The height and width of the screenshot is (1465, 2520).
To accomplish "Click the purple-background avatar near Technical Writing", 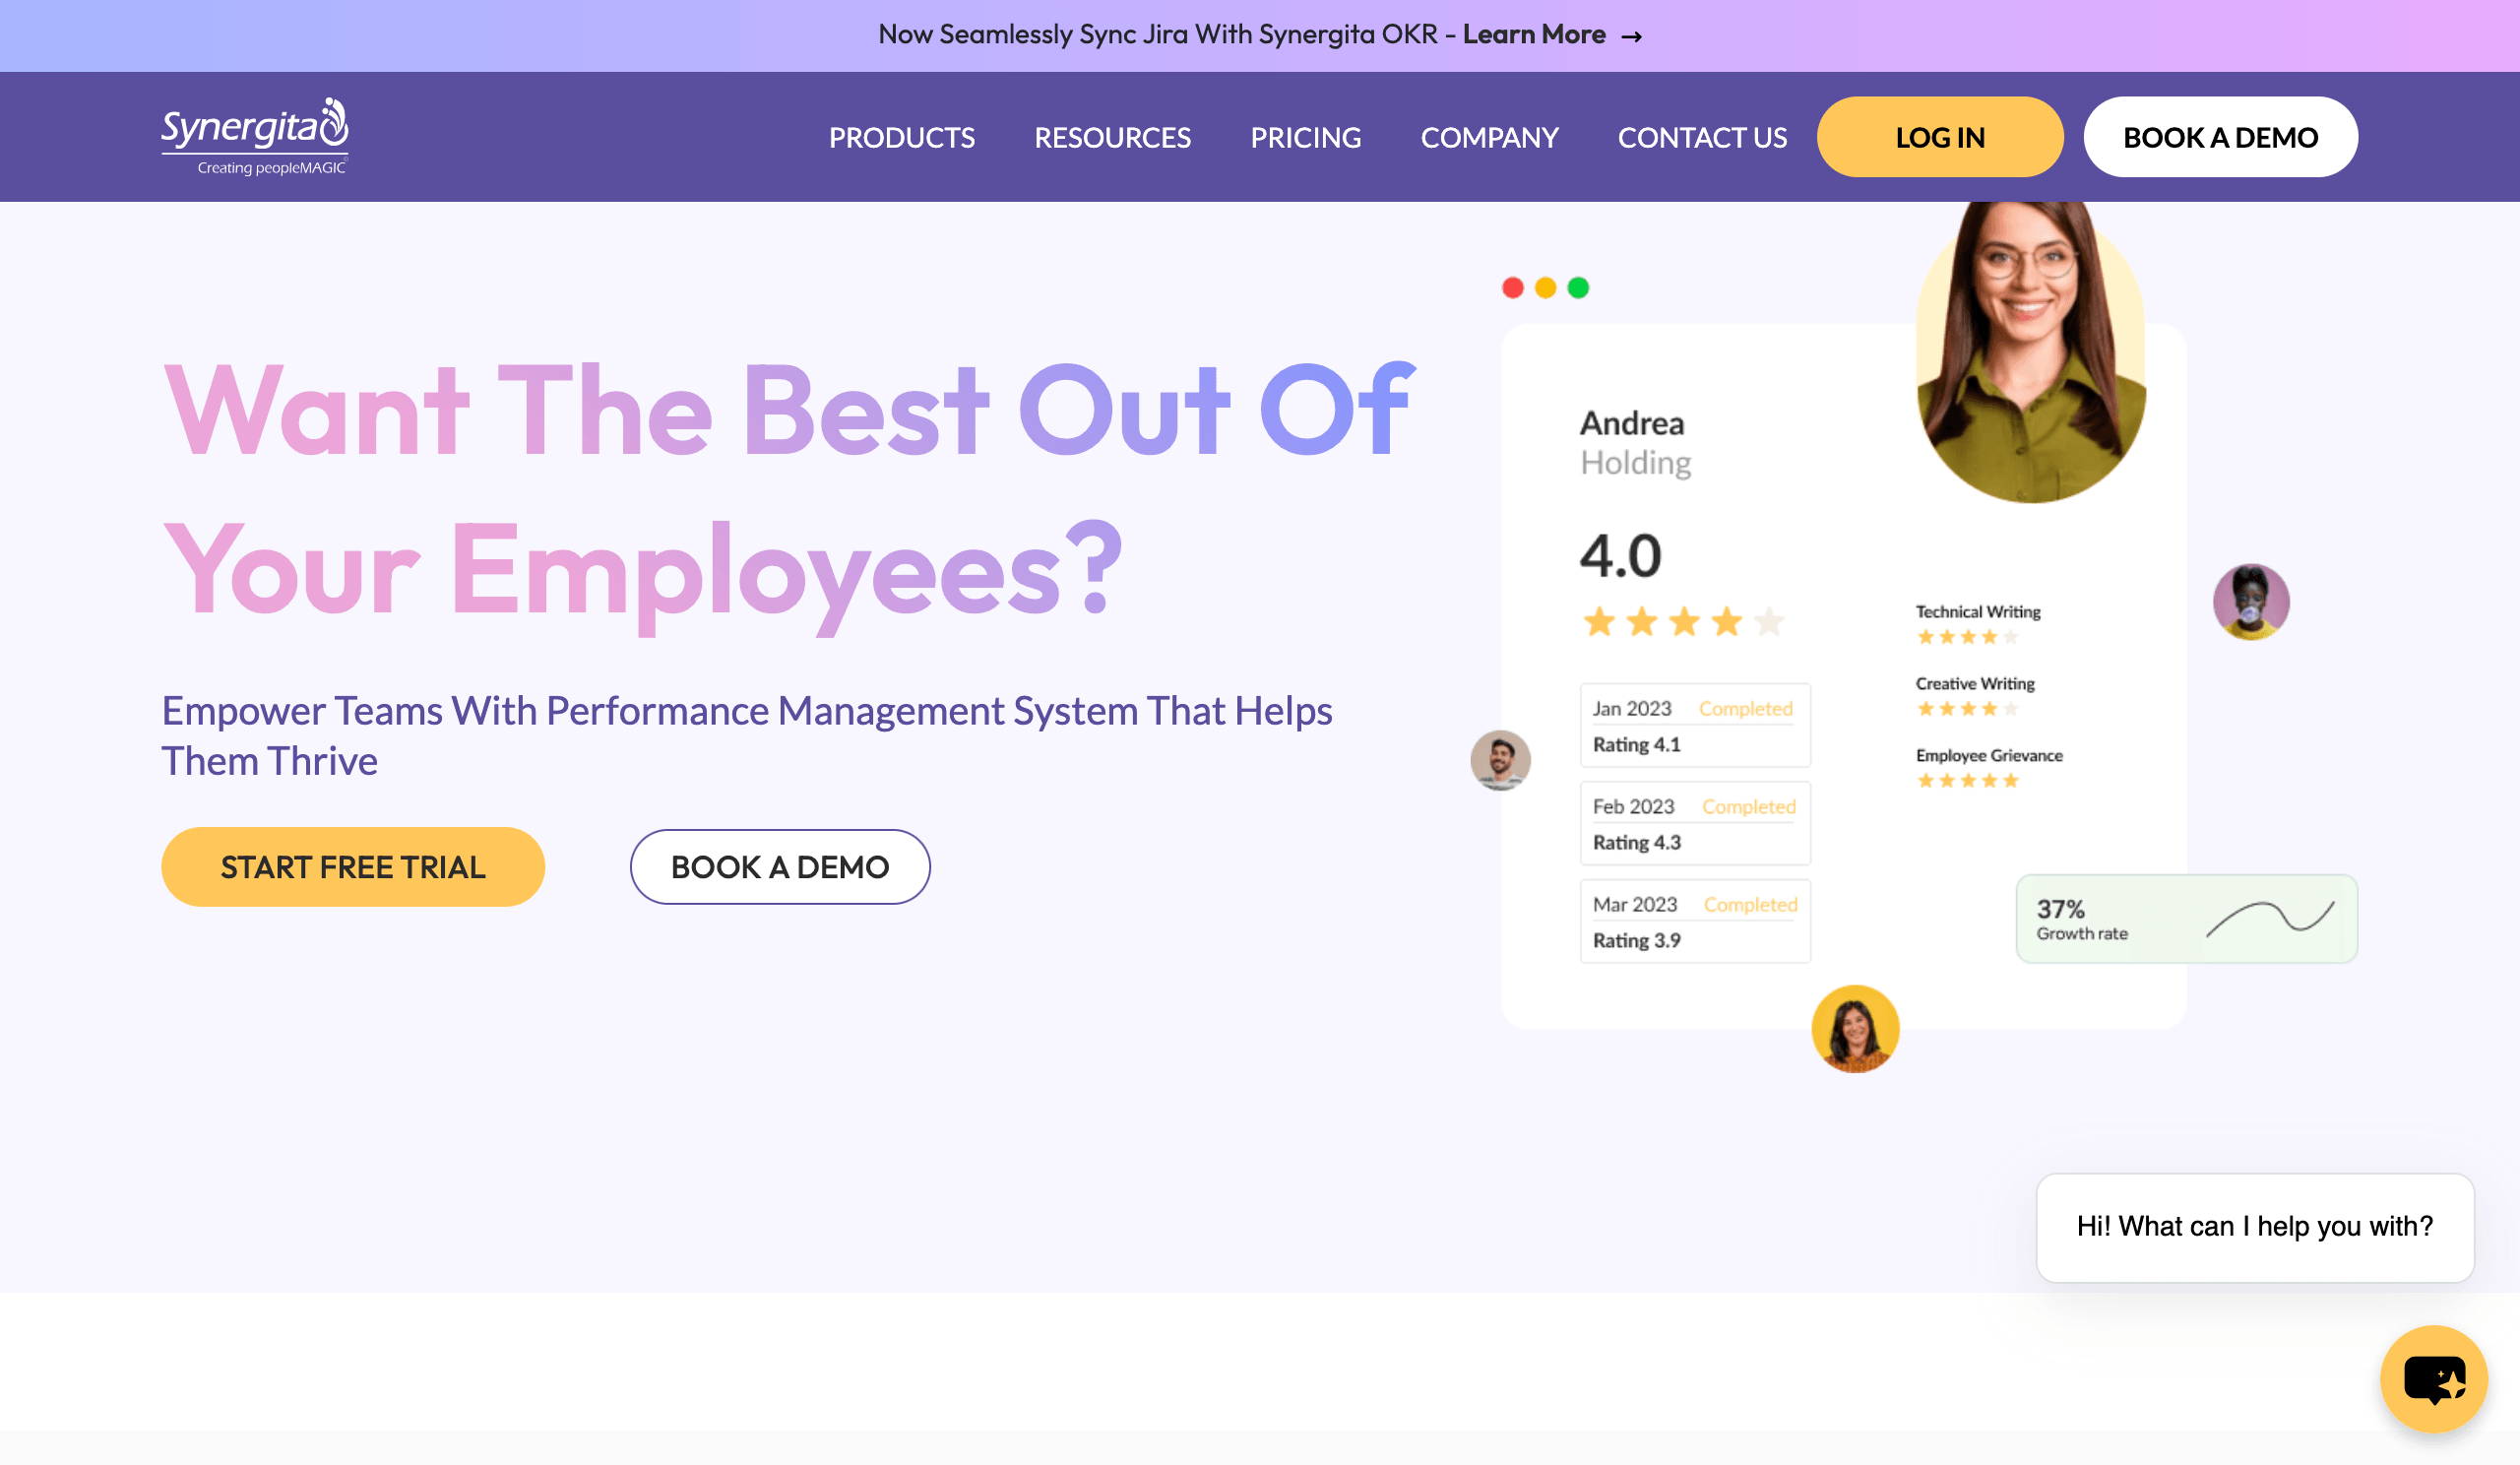I will 2251,601.
